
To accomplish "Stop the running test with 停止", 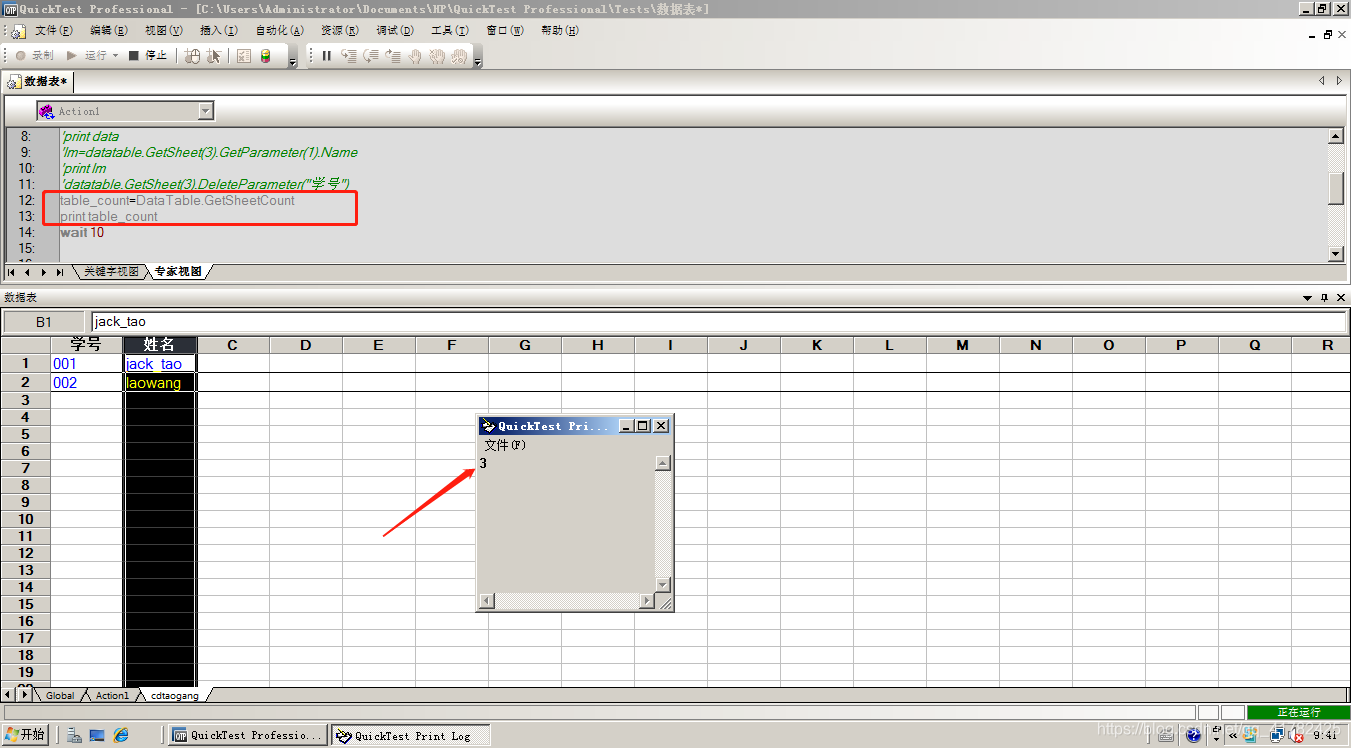I will coord(148,56).
